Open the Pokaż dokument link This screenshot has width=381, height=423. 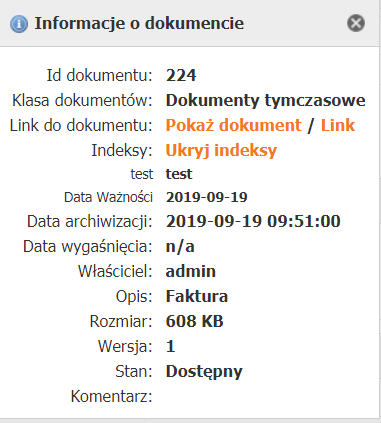click(x=234, y=125)
